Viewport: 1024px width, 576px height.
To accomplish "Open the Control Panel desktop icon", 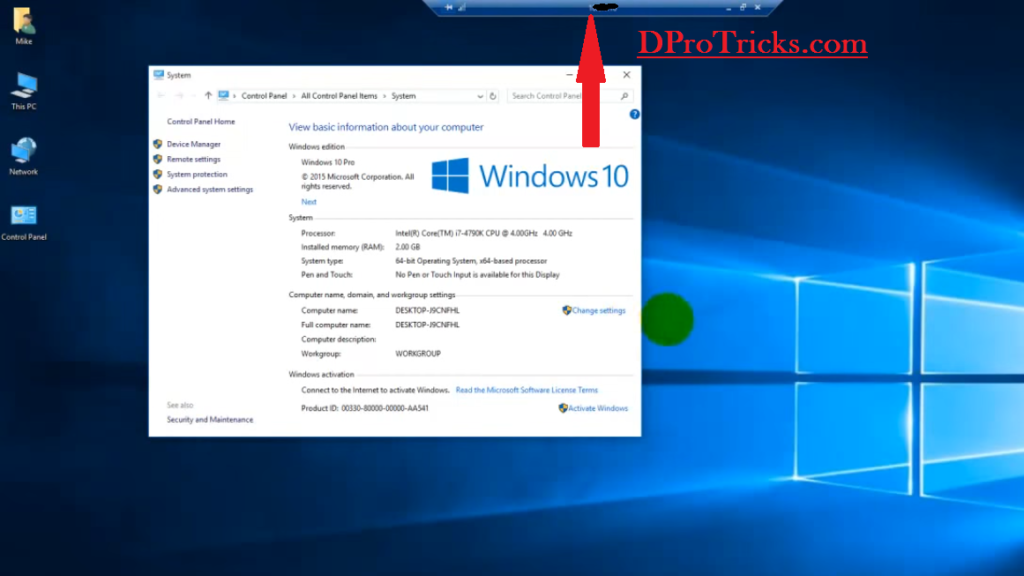I will click(24, 222).
